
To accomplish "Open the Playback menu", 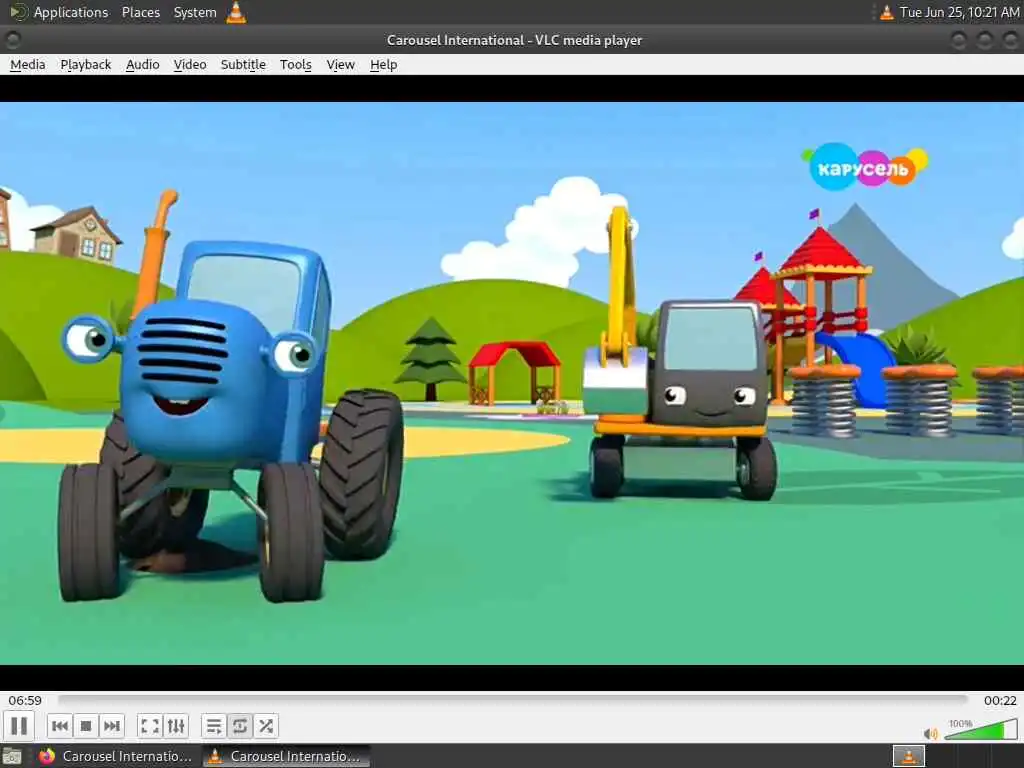I will [x=86, y=65].
